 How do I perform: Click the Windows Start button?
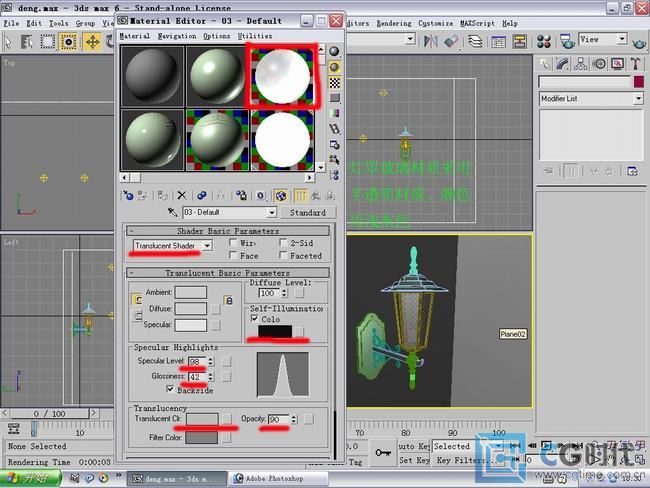pos(30,478)
